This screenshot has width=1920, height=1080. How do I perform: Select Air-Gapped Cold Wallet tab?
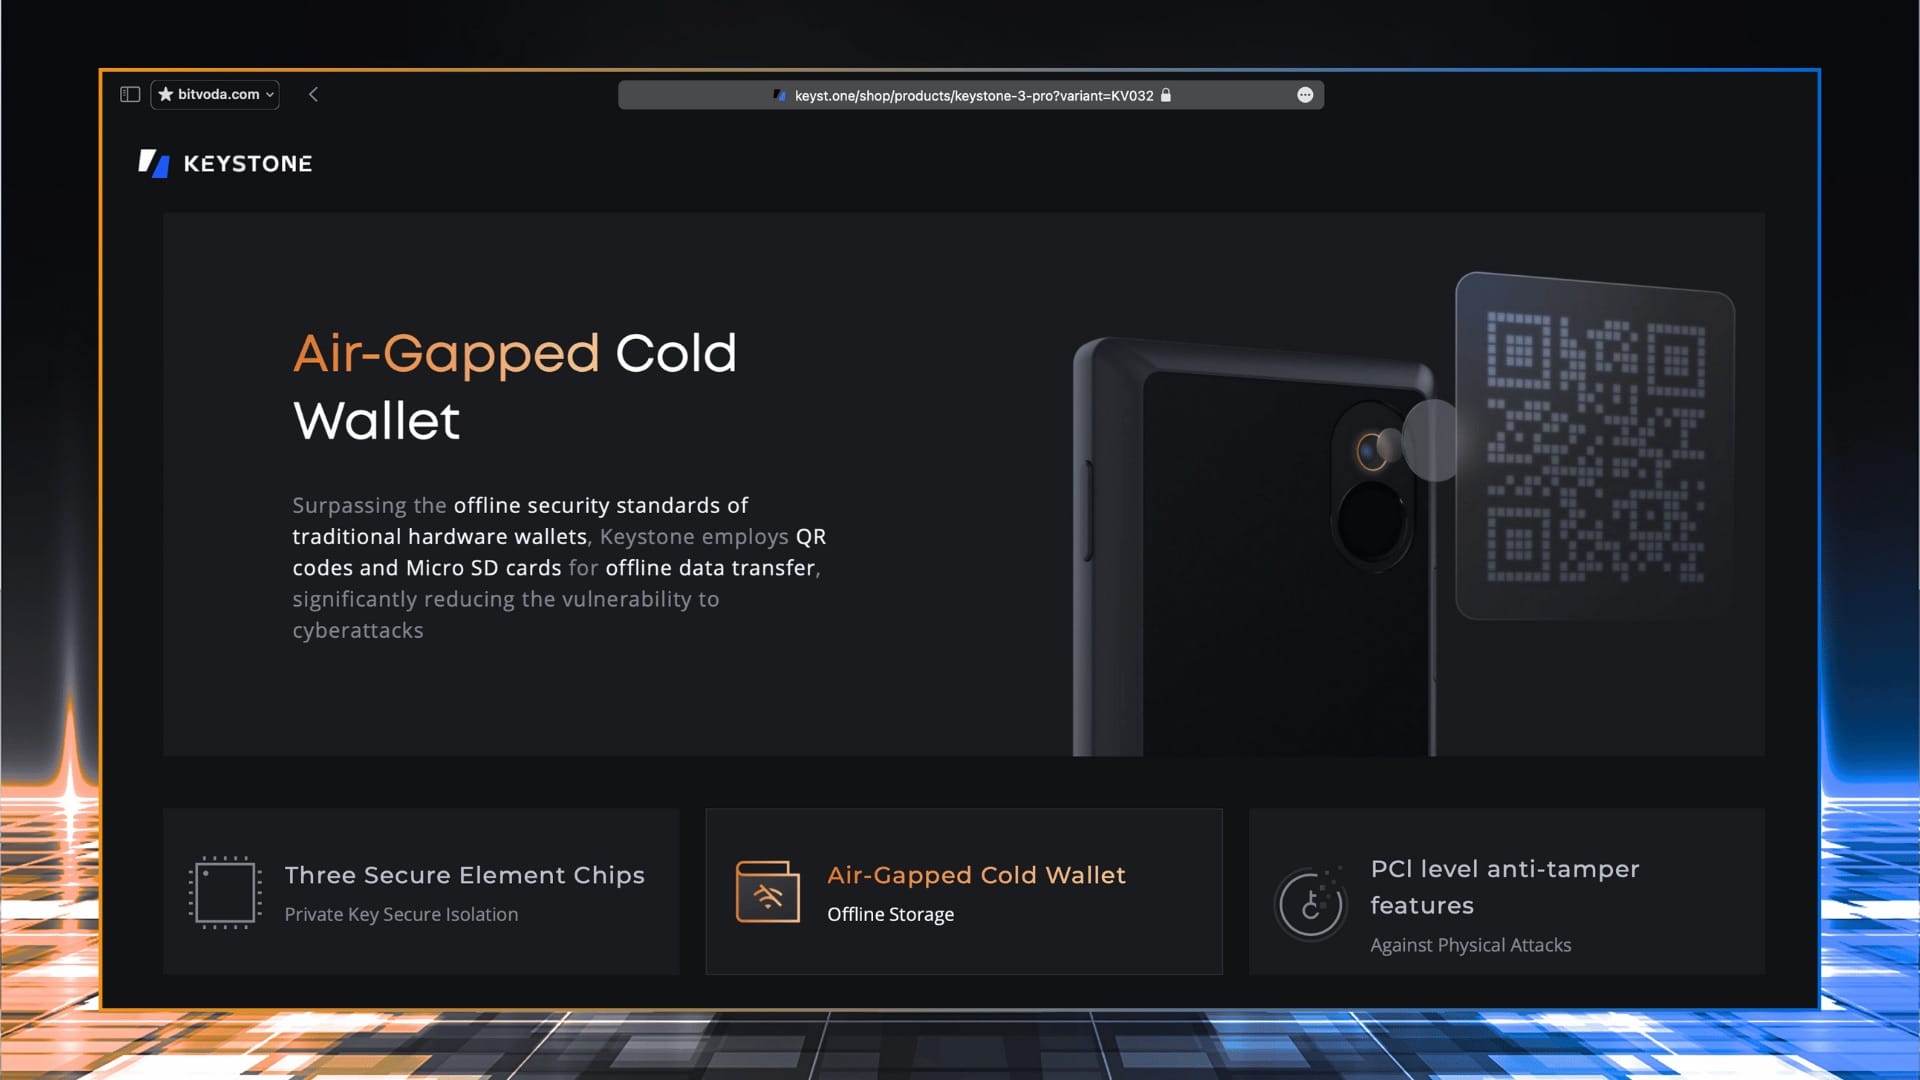964,892
